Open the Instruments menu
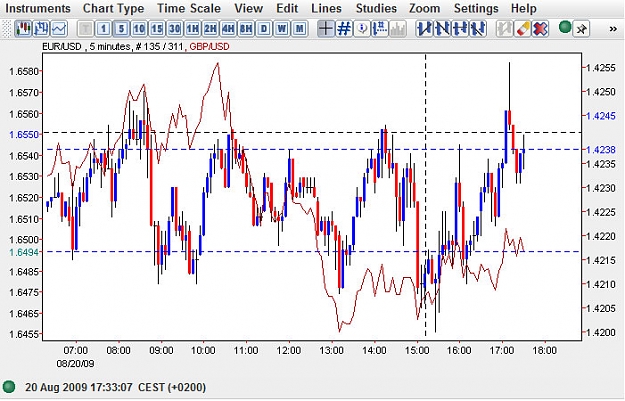This screenshot has height=401, width=625. point(38,8)
